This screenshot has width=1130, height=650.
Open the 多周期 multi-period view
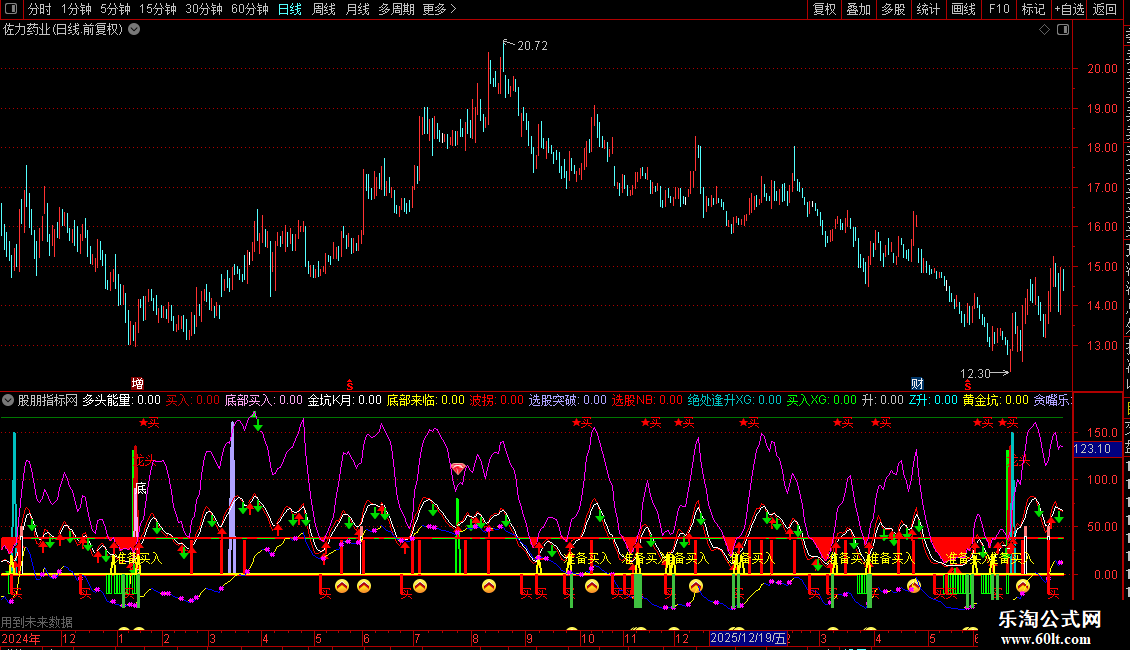396,9
